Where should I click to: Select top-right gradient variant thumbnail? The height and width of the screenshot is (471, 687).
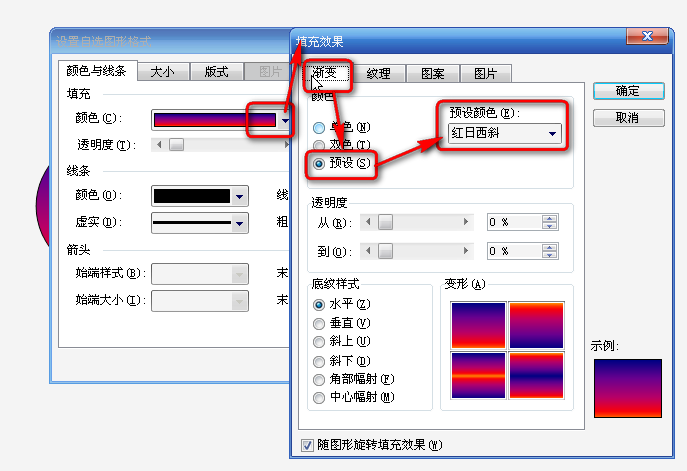pyautogui.click(x=537, y=324)
